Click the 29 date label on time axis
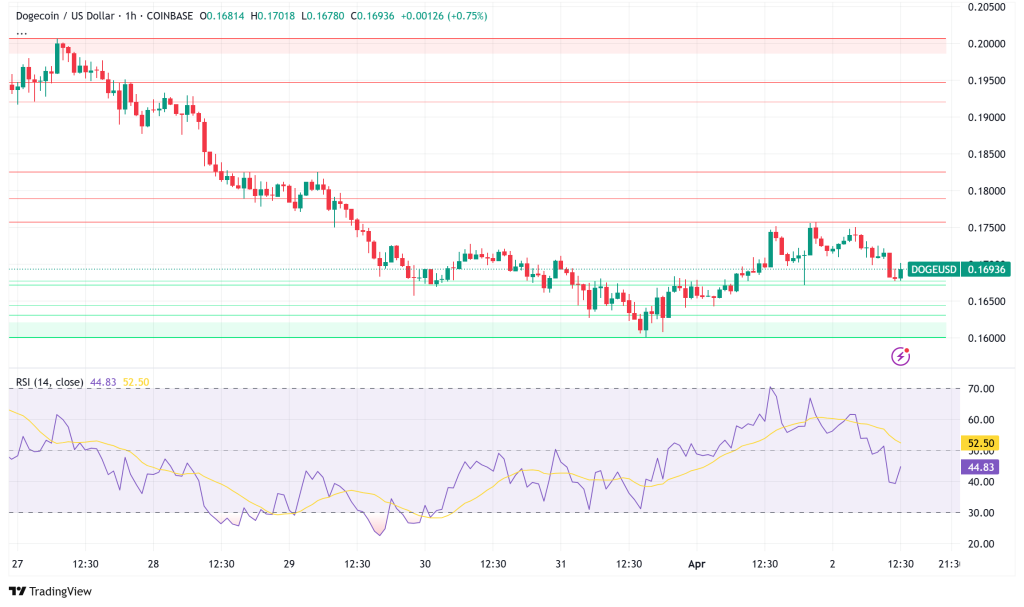 point(289,564)
